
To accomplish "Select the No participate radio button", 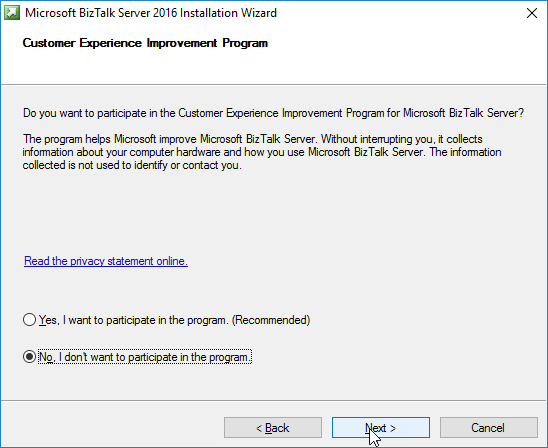I will [29, 357].
